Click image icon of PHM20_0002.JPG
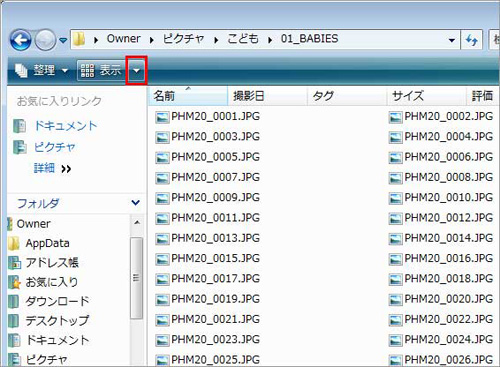This screenshot has width=500, height=367. (x=395, y=117)
